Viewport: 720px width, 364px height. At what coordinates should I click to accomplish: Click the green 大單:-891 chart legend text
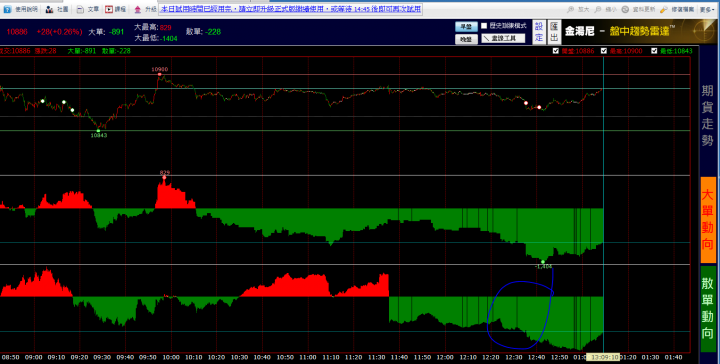[x=82, y=51]
